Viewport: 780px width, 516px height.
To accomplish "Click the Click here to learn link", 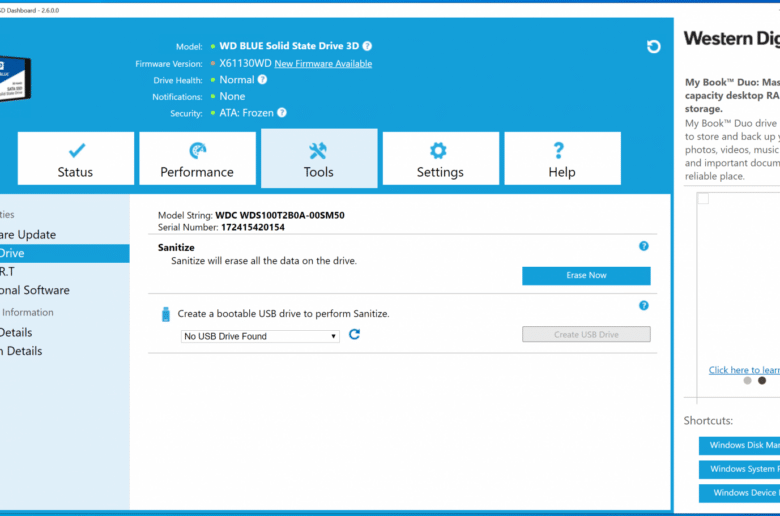I will coord(744,370).
